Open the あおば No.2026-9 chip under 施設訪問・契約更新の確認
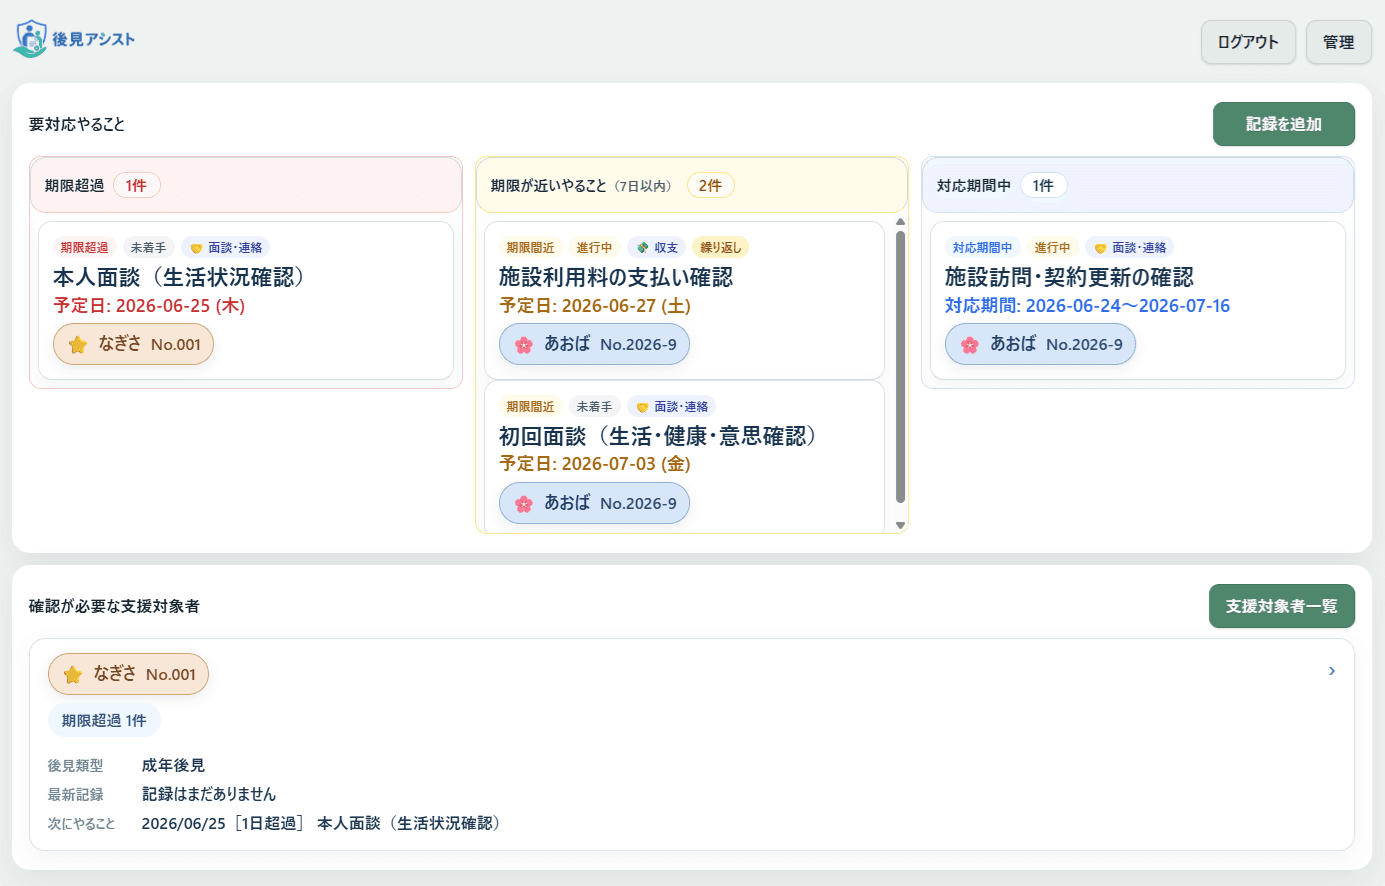Screen dimensions: 1385x886 pyautogui.click(x=1040, y=344)
